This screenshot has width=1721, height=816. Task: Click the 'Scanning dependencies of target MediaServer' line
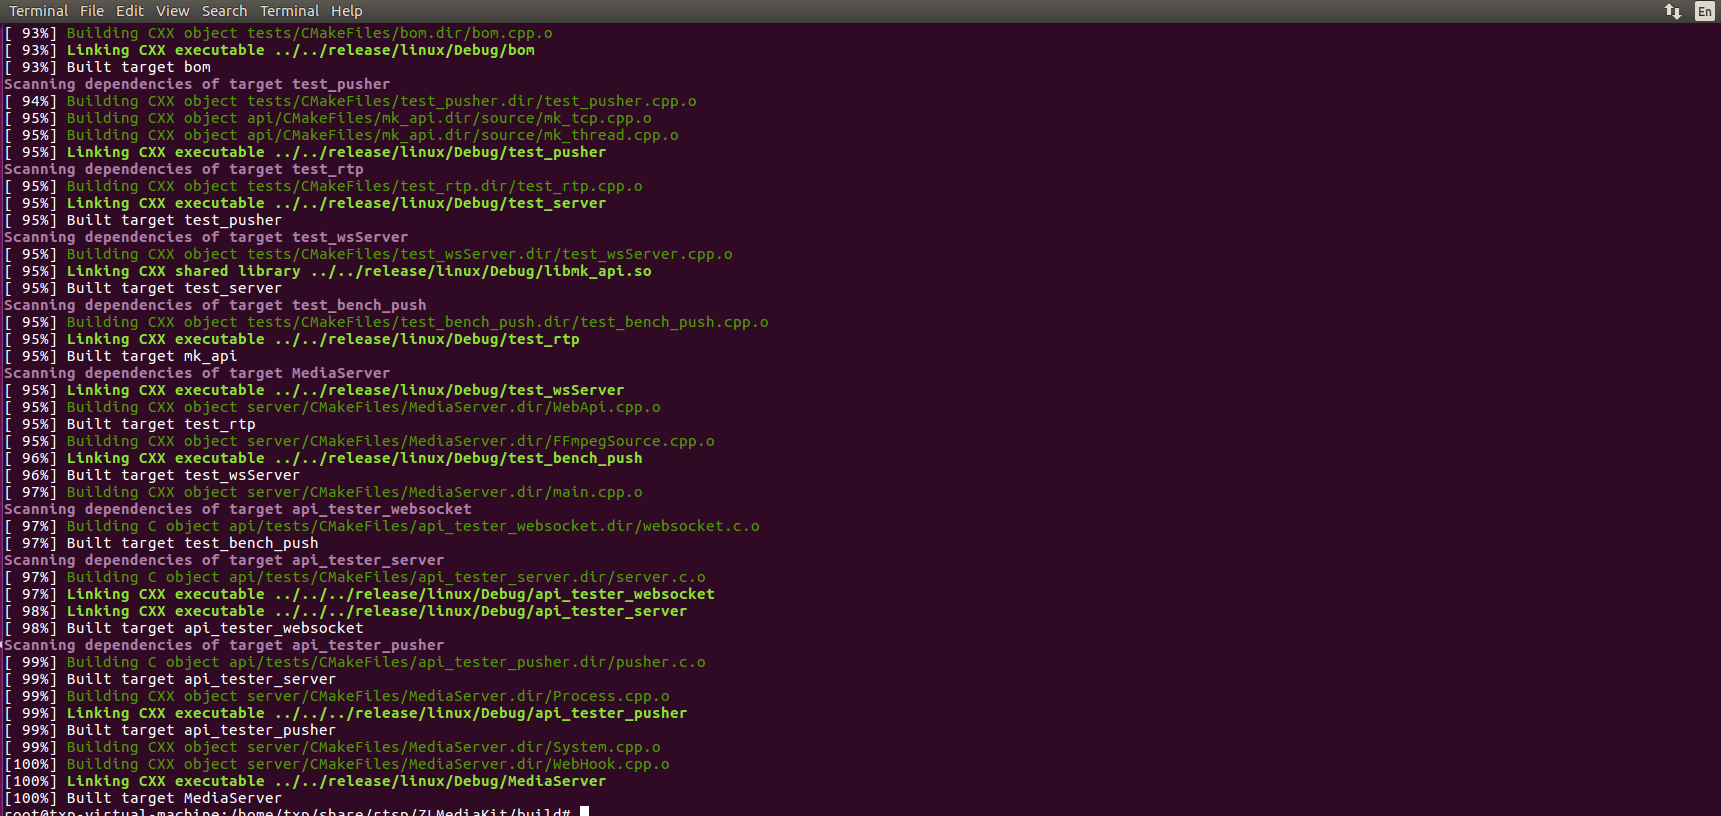pyautogui.click(x=197, y=373)
